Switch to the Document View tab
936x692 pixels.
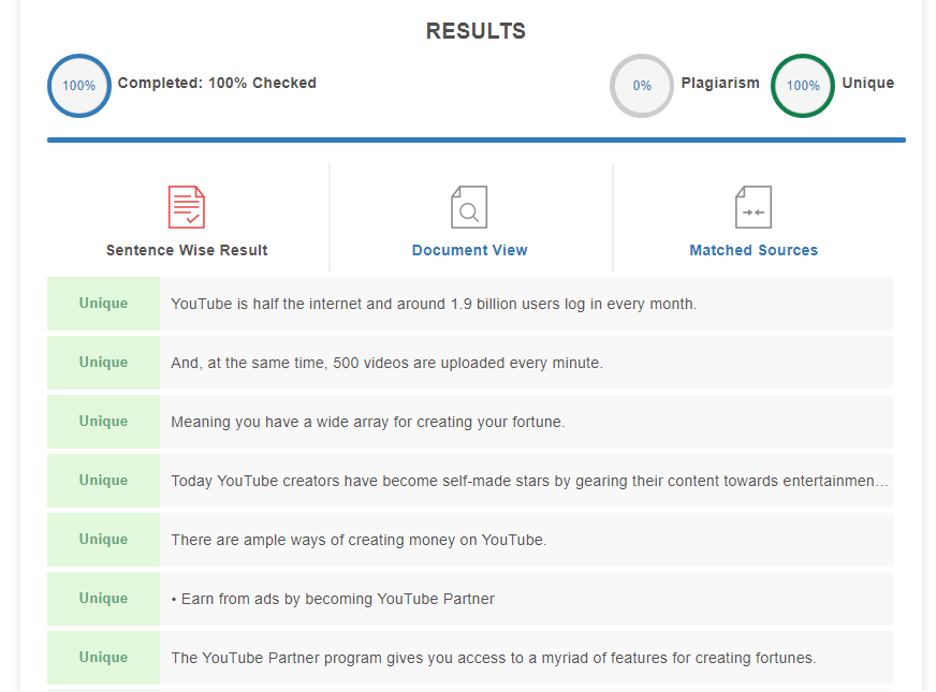[469, 250]
